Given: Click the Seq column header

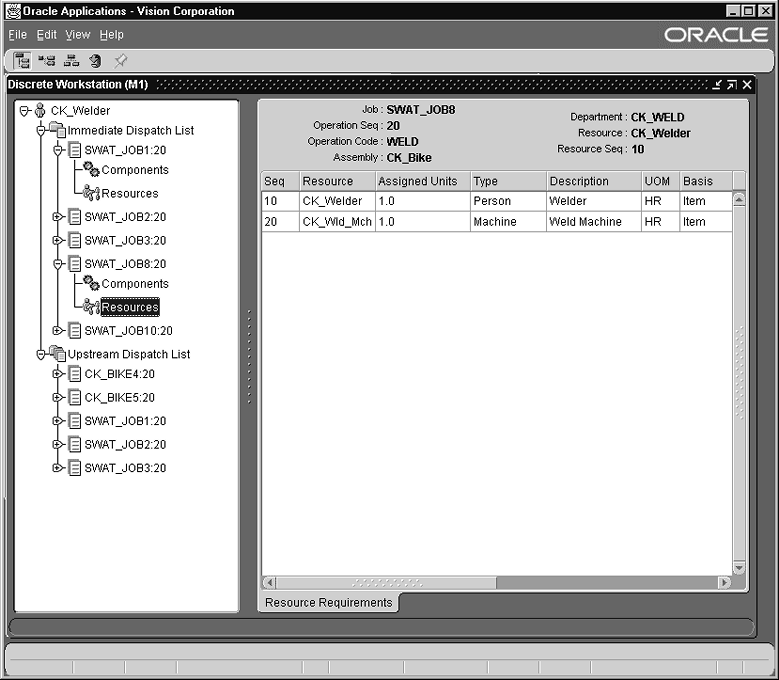Looking at the screenshot, I should pos(280,181).
